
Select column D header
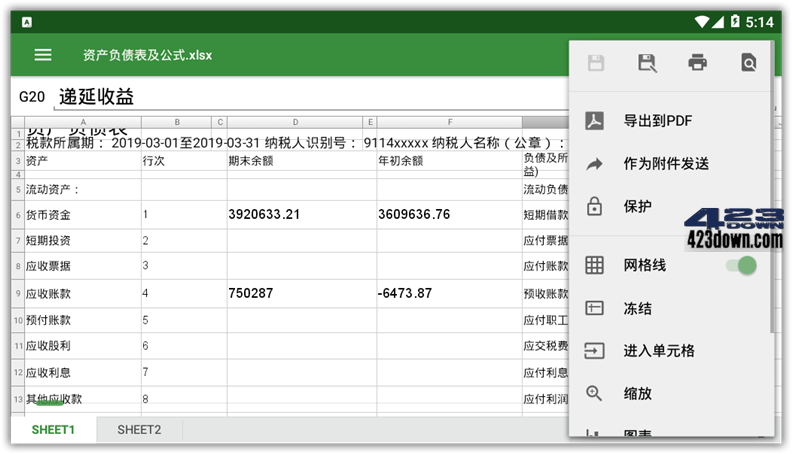[x=295, y=122]
